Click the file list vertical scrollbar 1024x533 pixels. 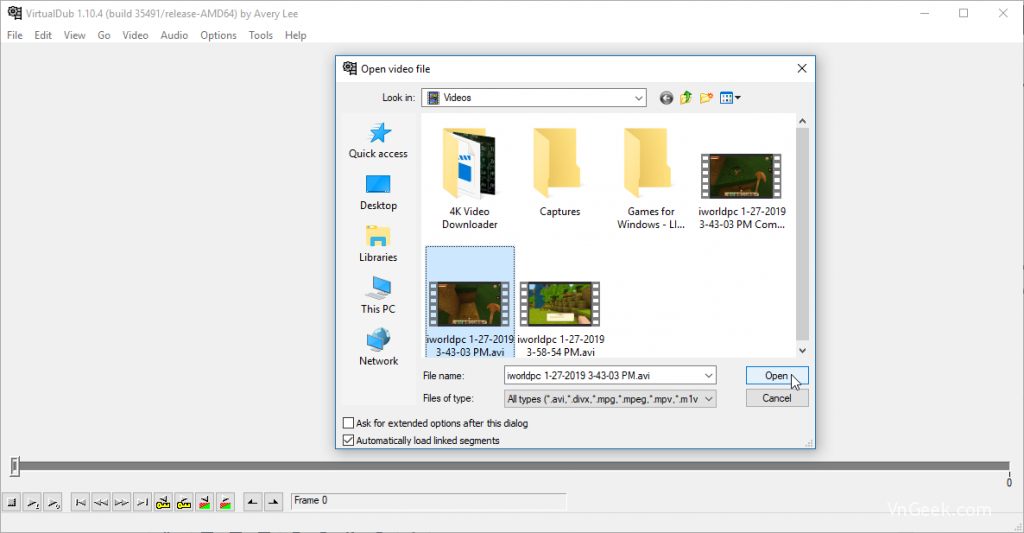pyautogui.click(x=803, y=234)
